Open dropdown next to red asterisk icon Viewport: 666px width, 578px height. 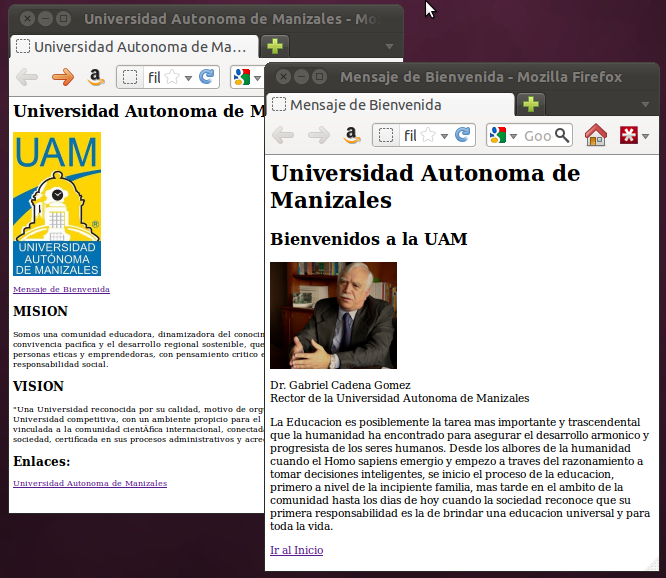click(x=646, y=136)
